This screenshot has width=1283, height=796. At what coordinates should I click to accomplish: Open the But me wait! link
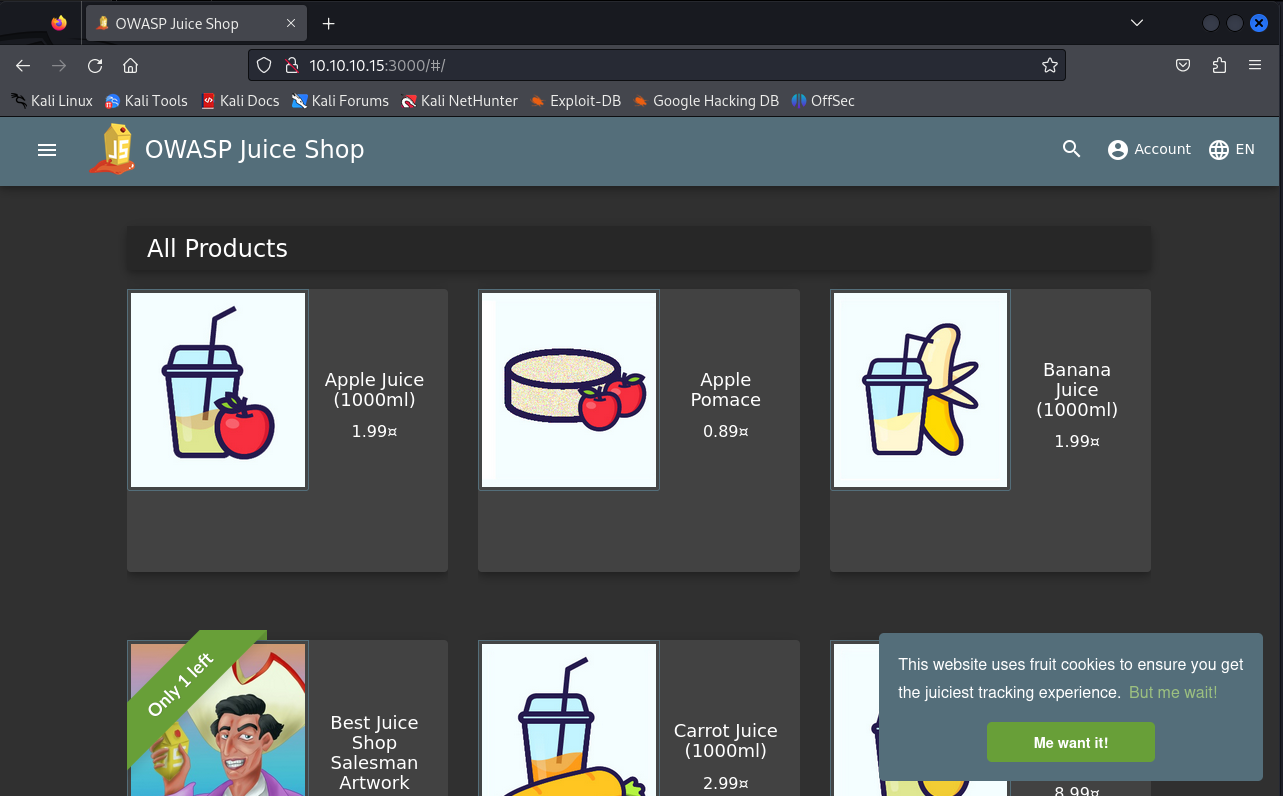1173,692
